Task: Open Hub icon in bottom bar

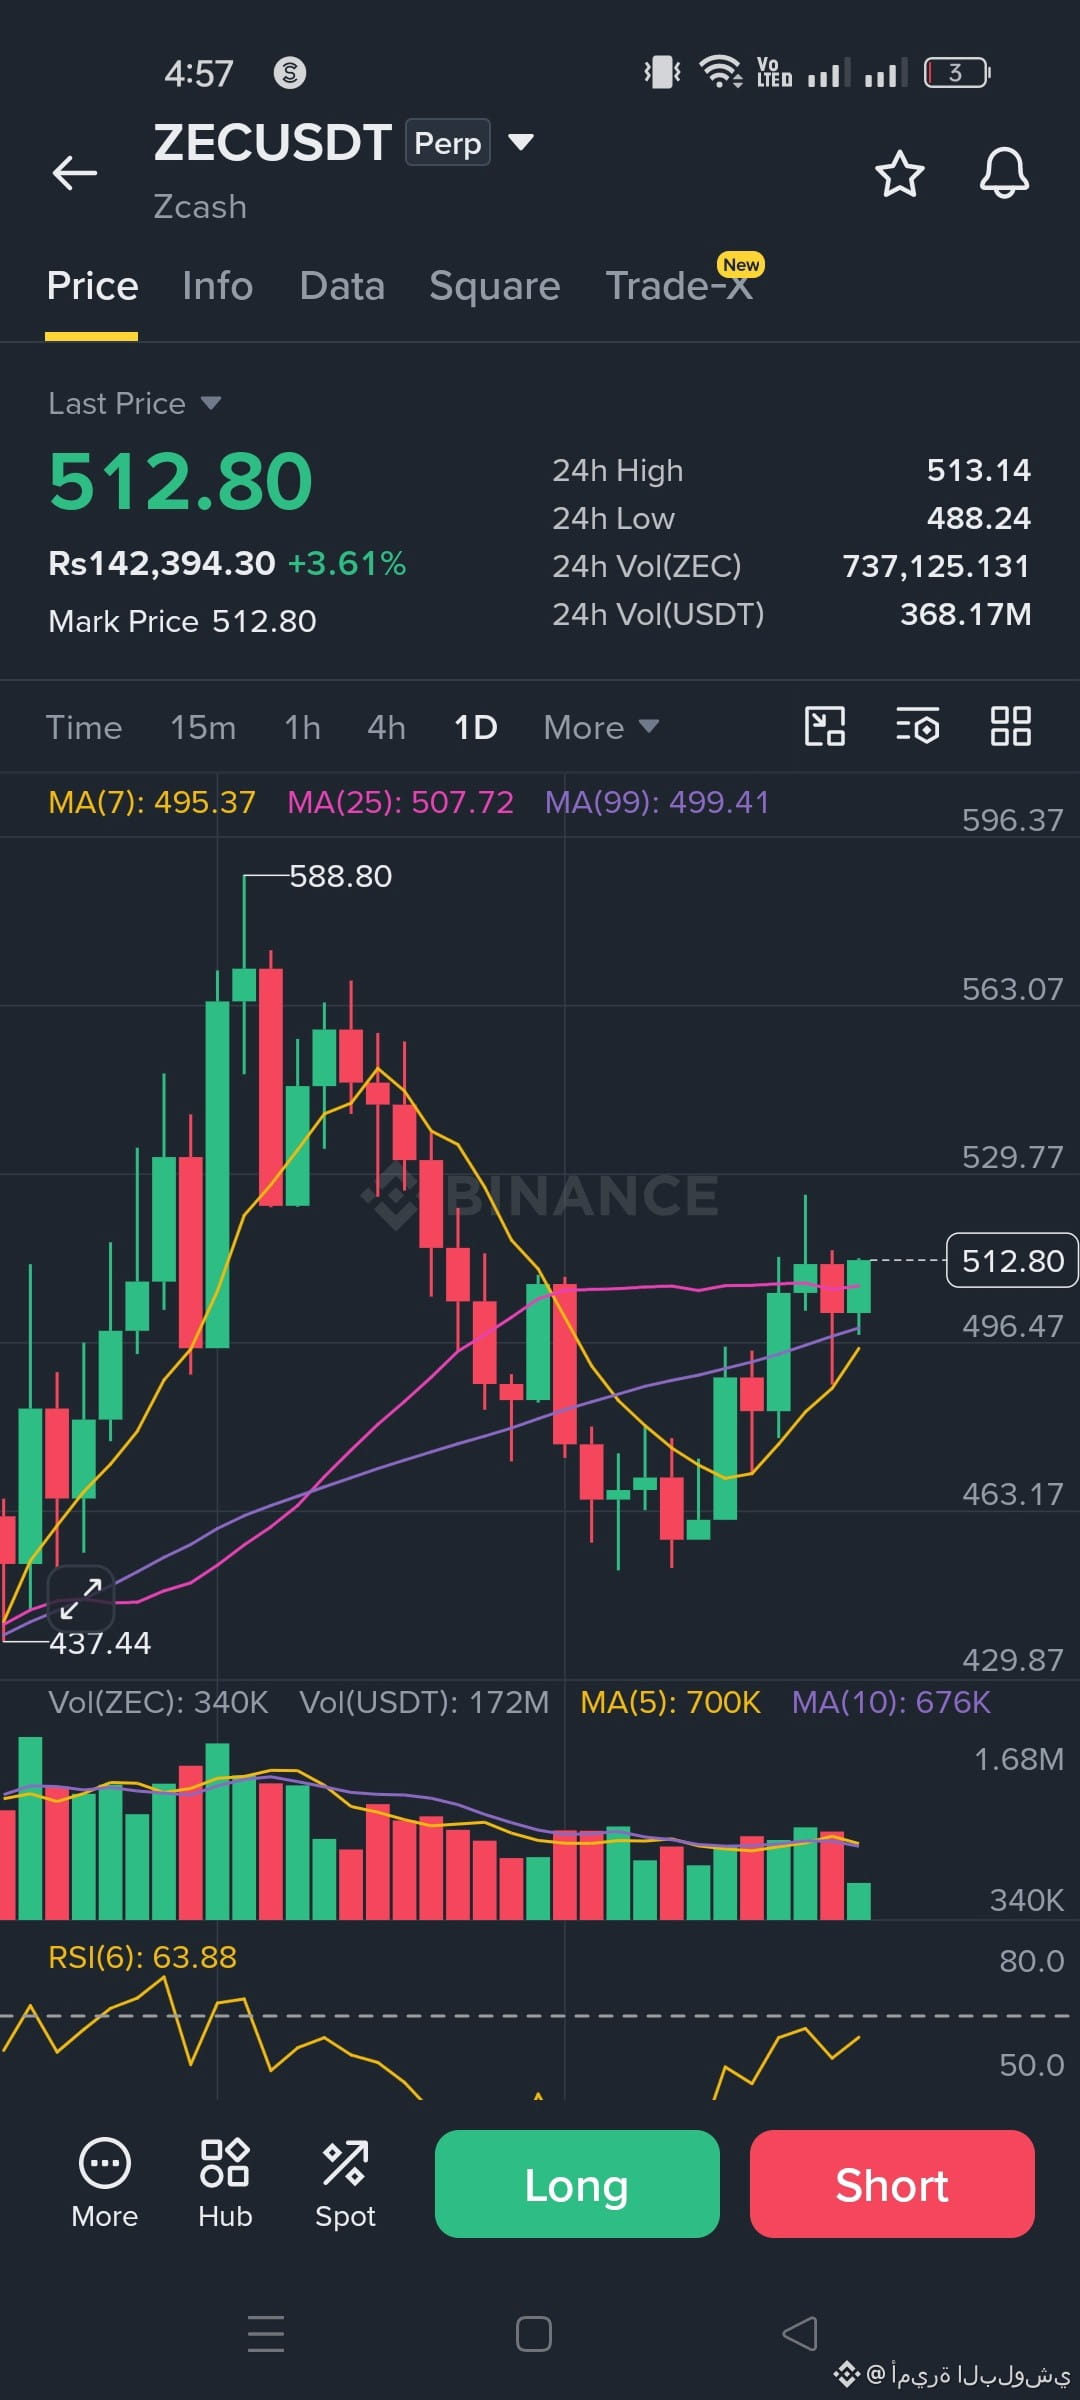Action: pyautogui.click(x=225, y=2184)
